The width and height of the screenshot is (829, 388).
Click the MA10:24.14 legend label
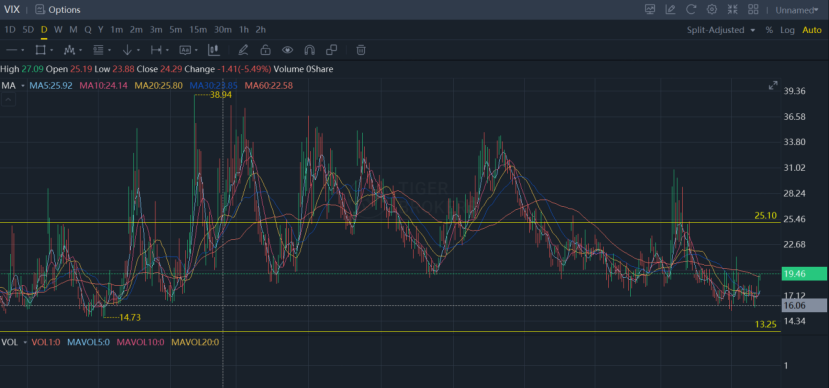point(104,86)
